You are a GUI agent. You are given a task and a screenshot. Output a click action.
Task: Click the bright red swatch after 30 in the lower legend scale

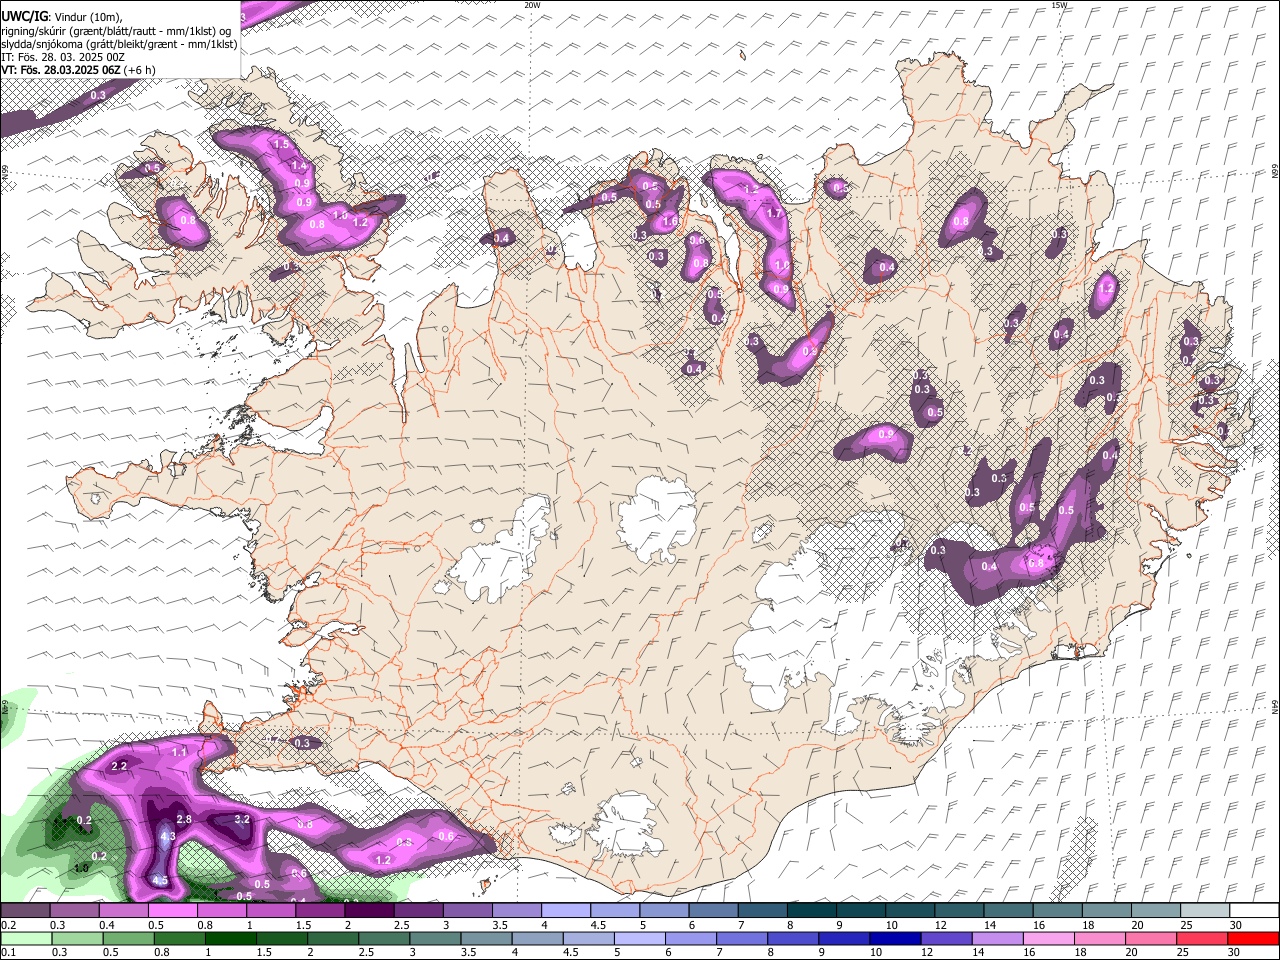[x=1253, y=939]
